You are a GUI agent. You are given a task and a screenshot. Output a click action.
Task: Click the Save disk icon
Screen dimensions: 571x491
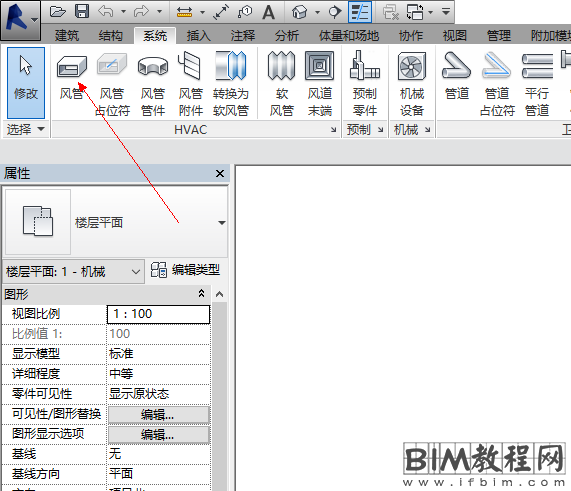(82, 11)
